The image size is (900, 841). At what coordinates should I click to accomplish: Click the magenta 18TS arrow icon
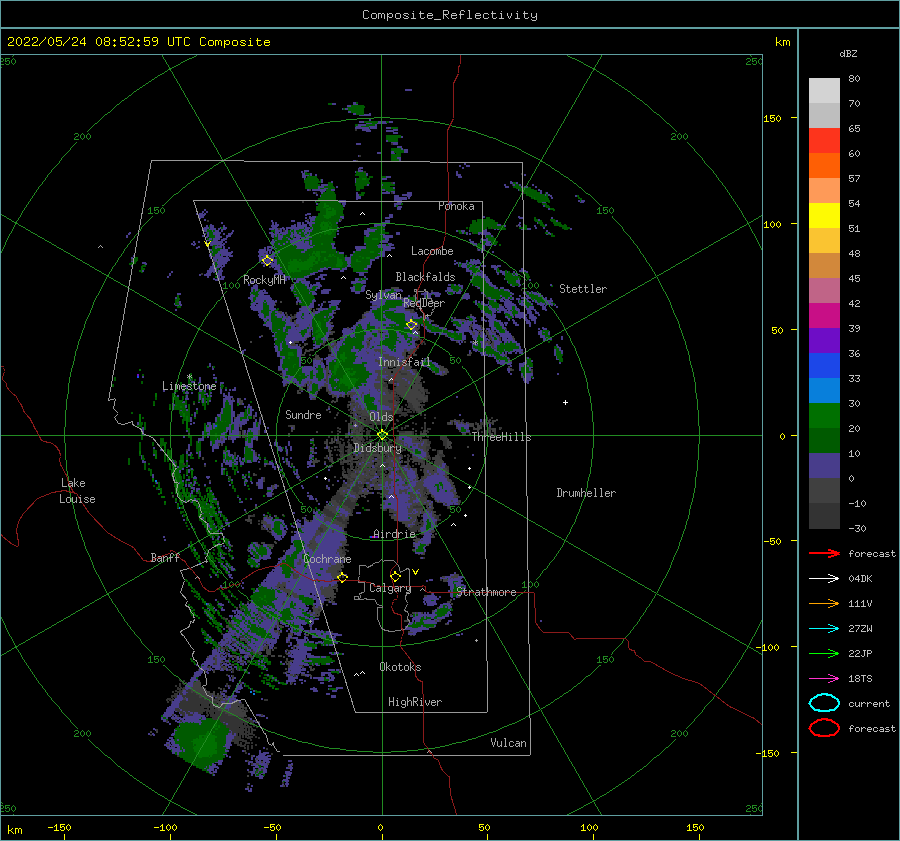(824, 678)
